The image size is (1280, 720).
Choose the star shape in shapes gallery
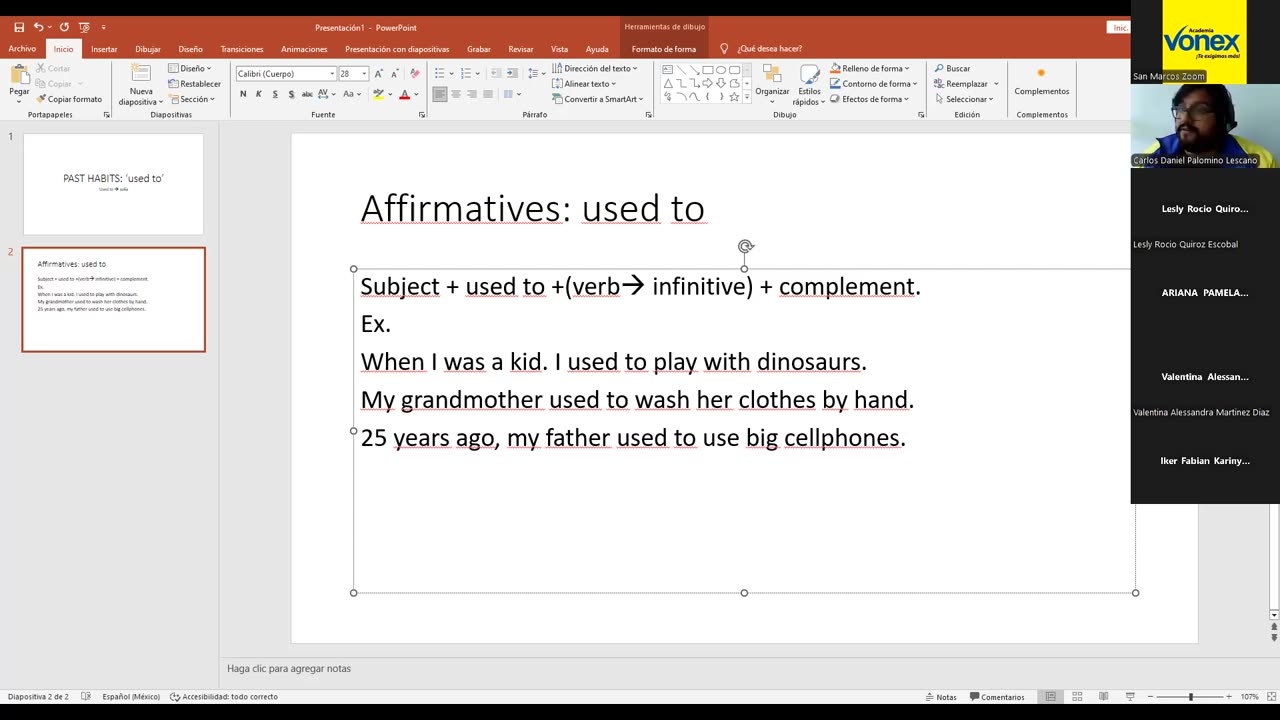(x=734, y=97)
